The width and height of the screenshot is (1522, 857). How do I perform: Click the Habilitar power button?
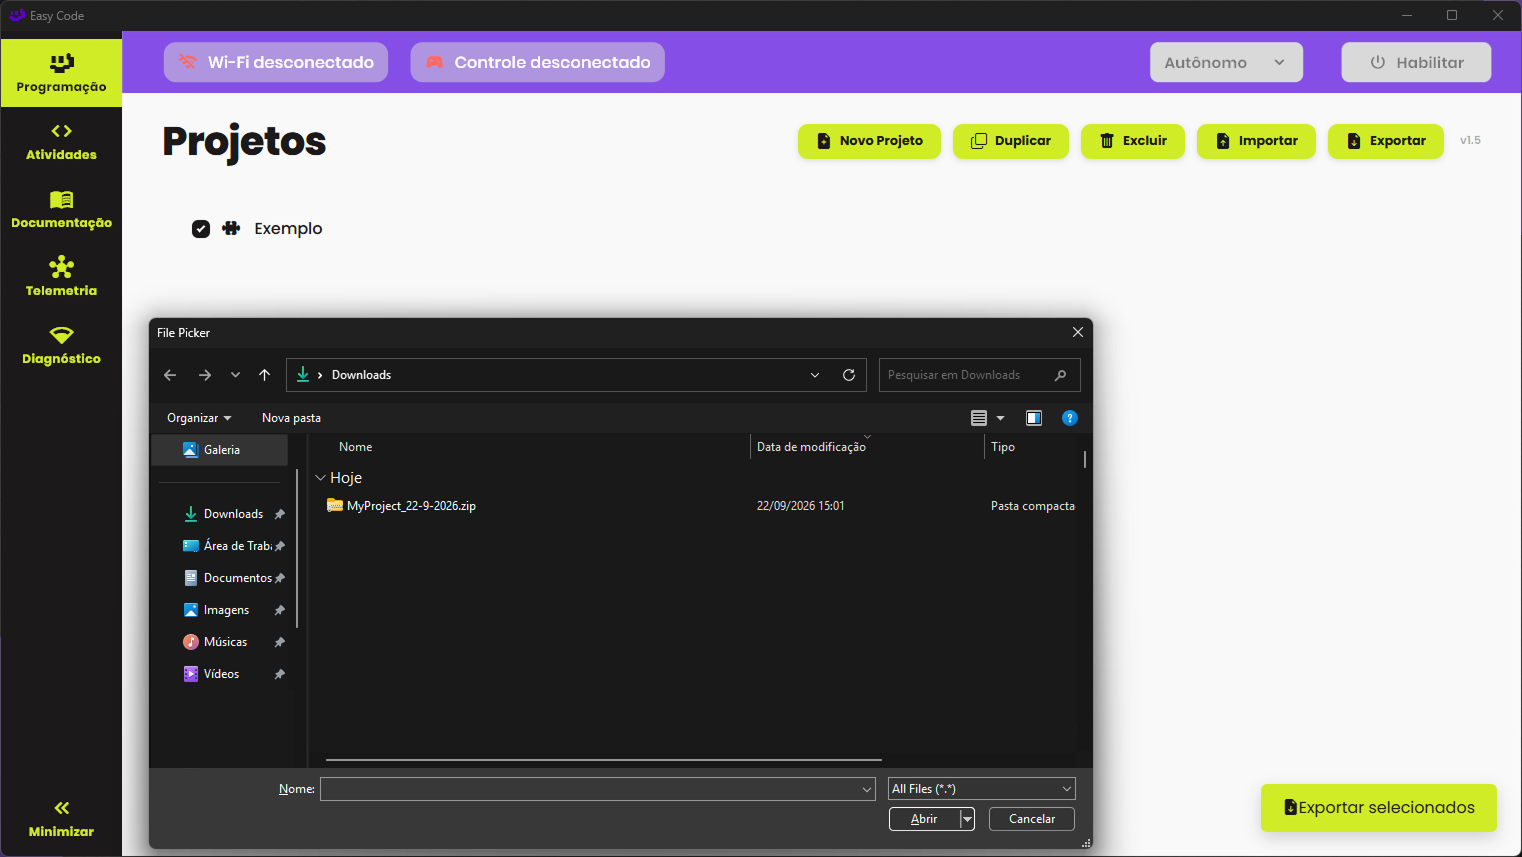pyautogui.click(x=1416, y=62)
